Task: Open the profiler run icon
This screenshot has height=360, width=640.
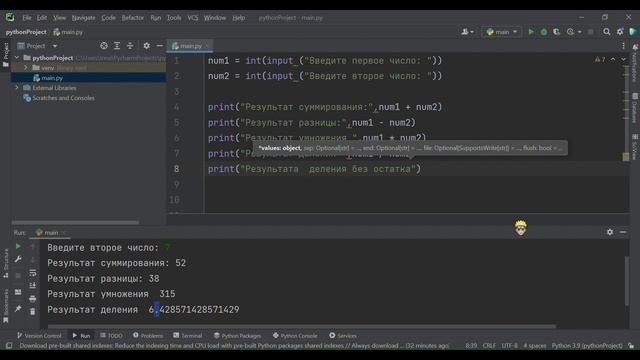Action: 570,32
